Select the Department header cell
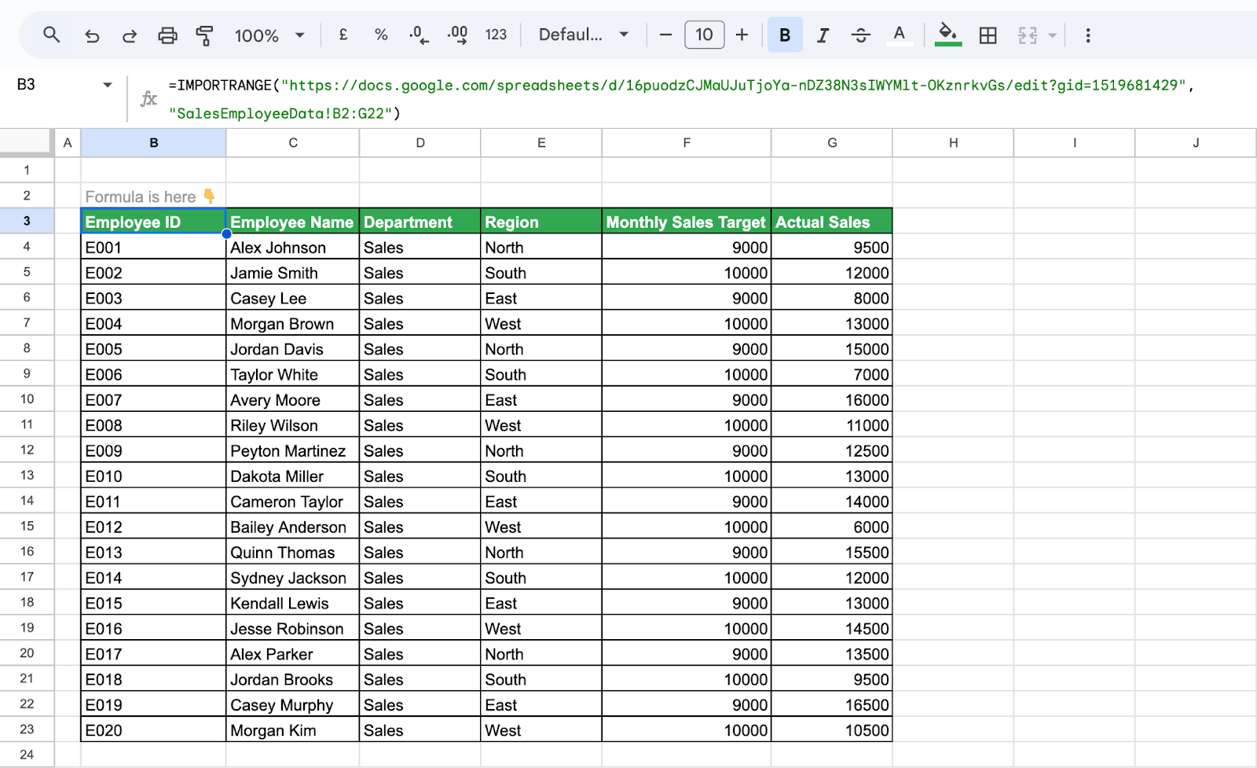The height and width of the screenshot is (768, 1257). tap(420, 222)
